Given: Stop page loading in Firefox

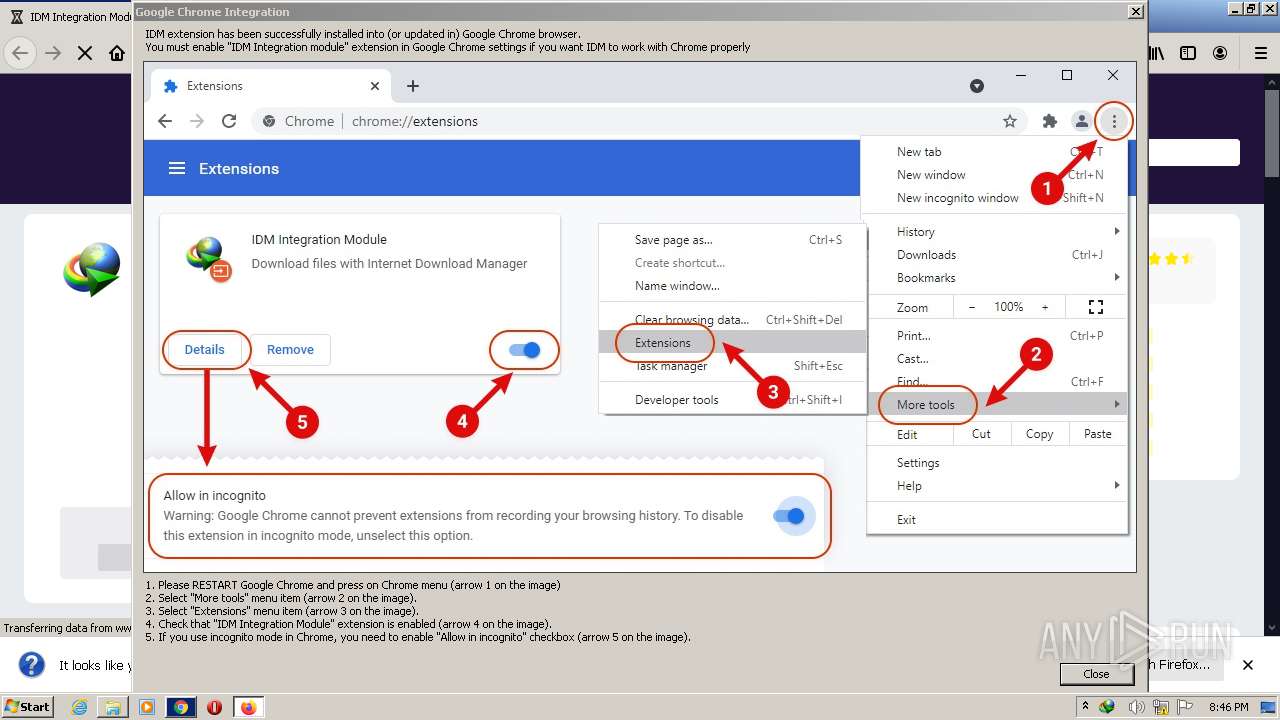Looking at the screenshot, I should [x=85, y=53].
